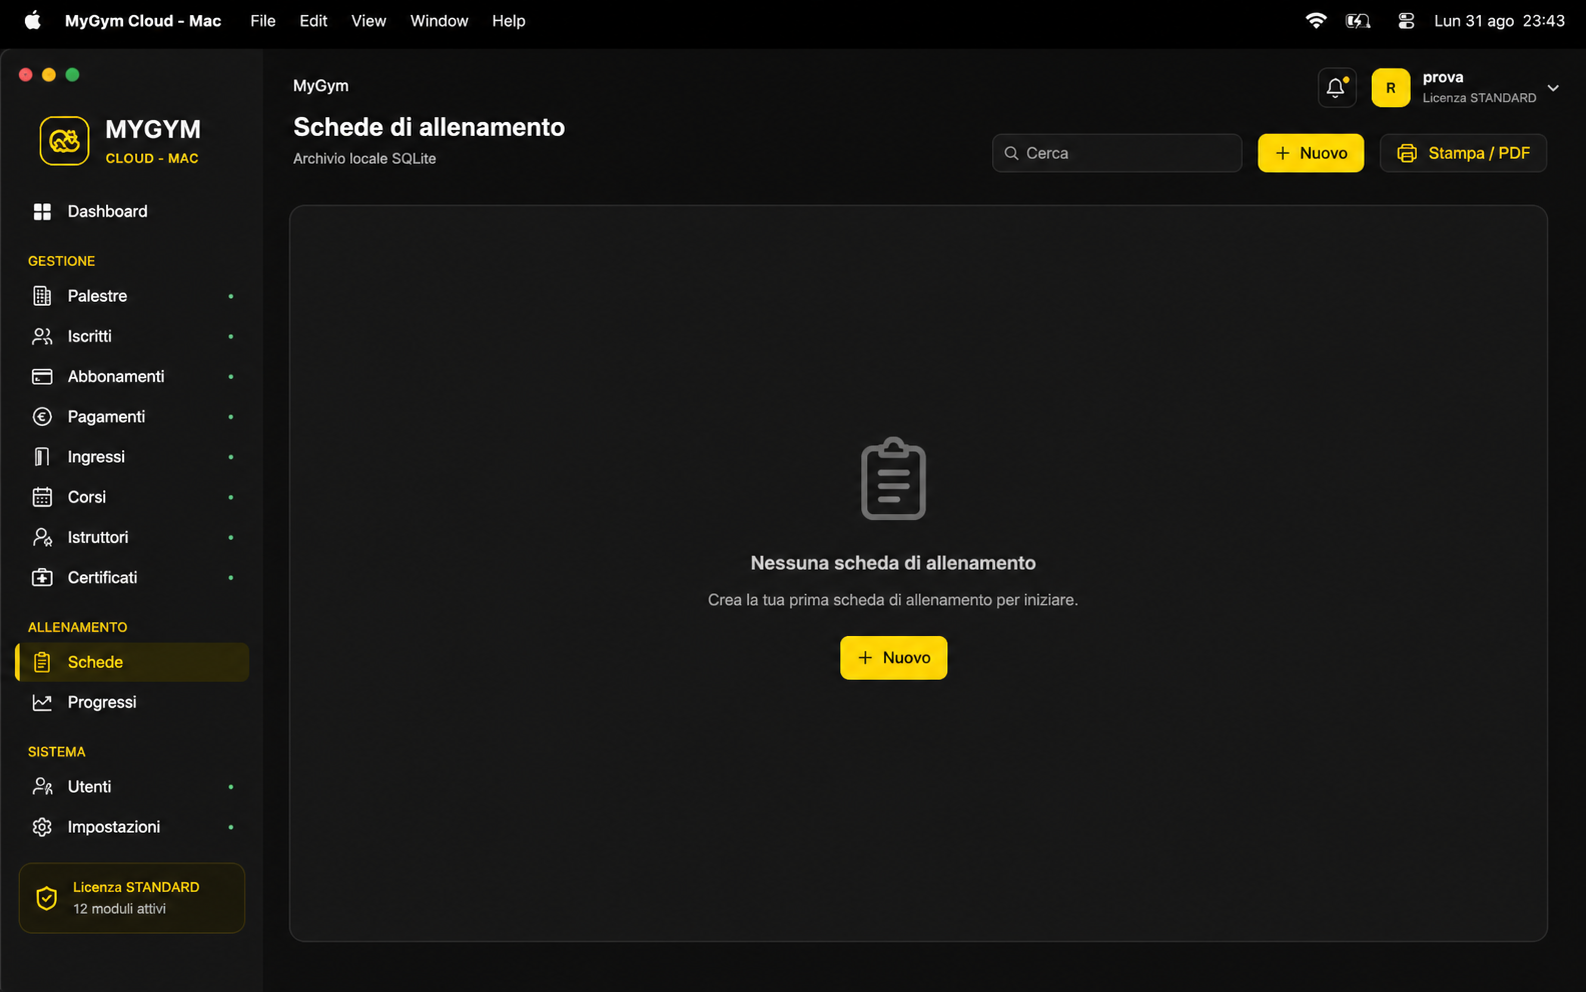Click the license shield icon
This screenshot has height=992, width=1586.
46,898
